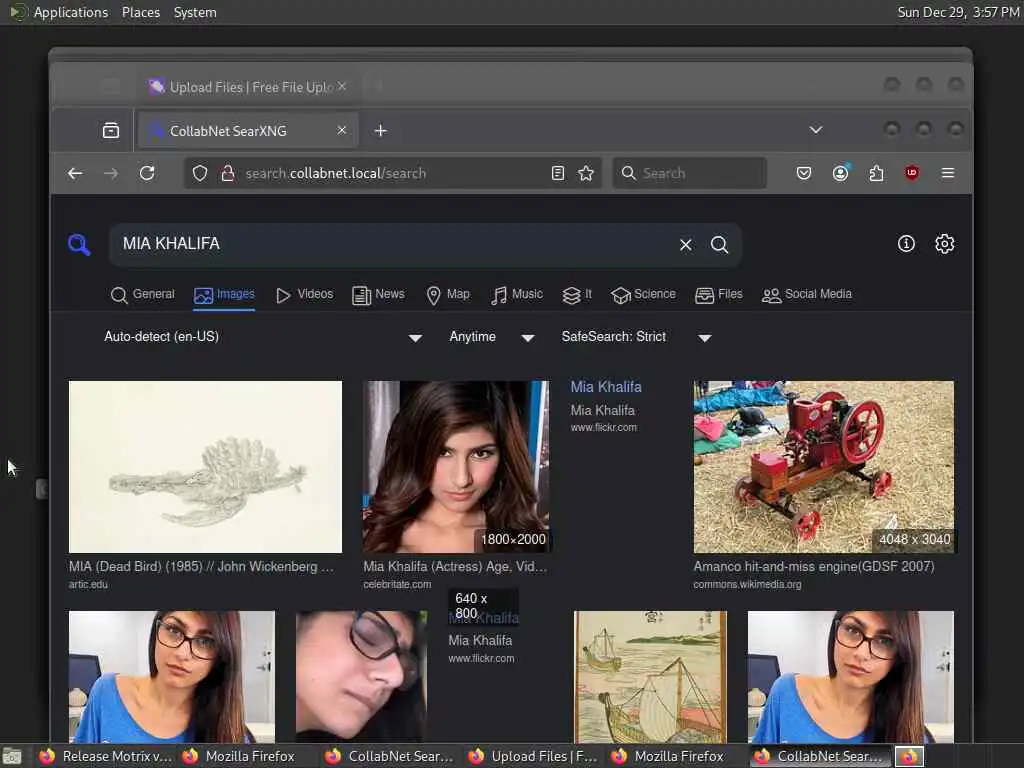
Task: Open the Places menu
Action: click(141, 12)
